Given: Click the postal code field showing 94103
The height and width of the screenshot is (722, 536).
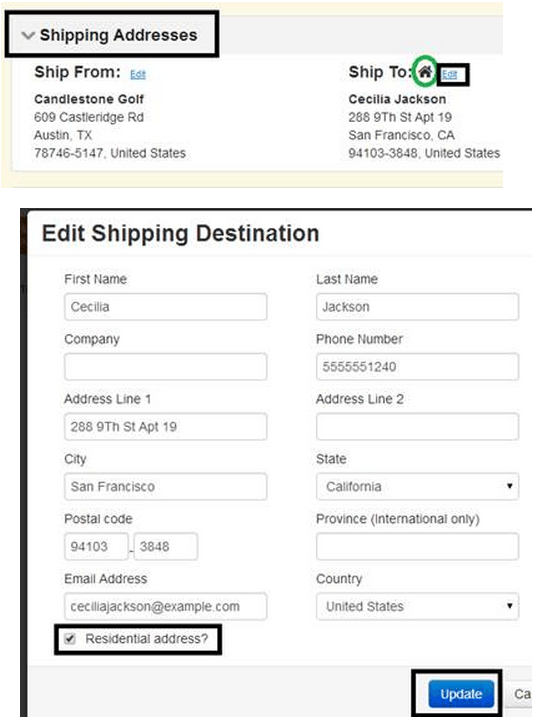Looking at the screenshot, I should pyautogui.click(x=96, y=547).
